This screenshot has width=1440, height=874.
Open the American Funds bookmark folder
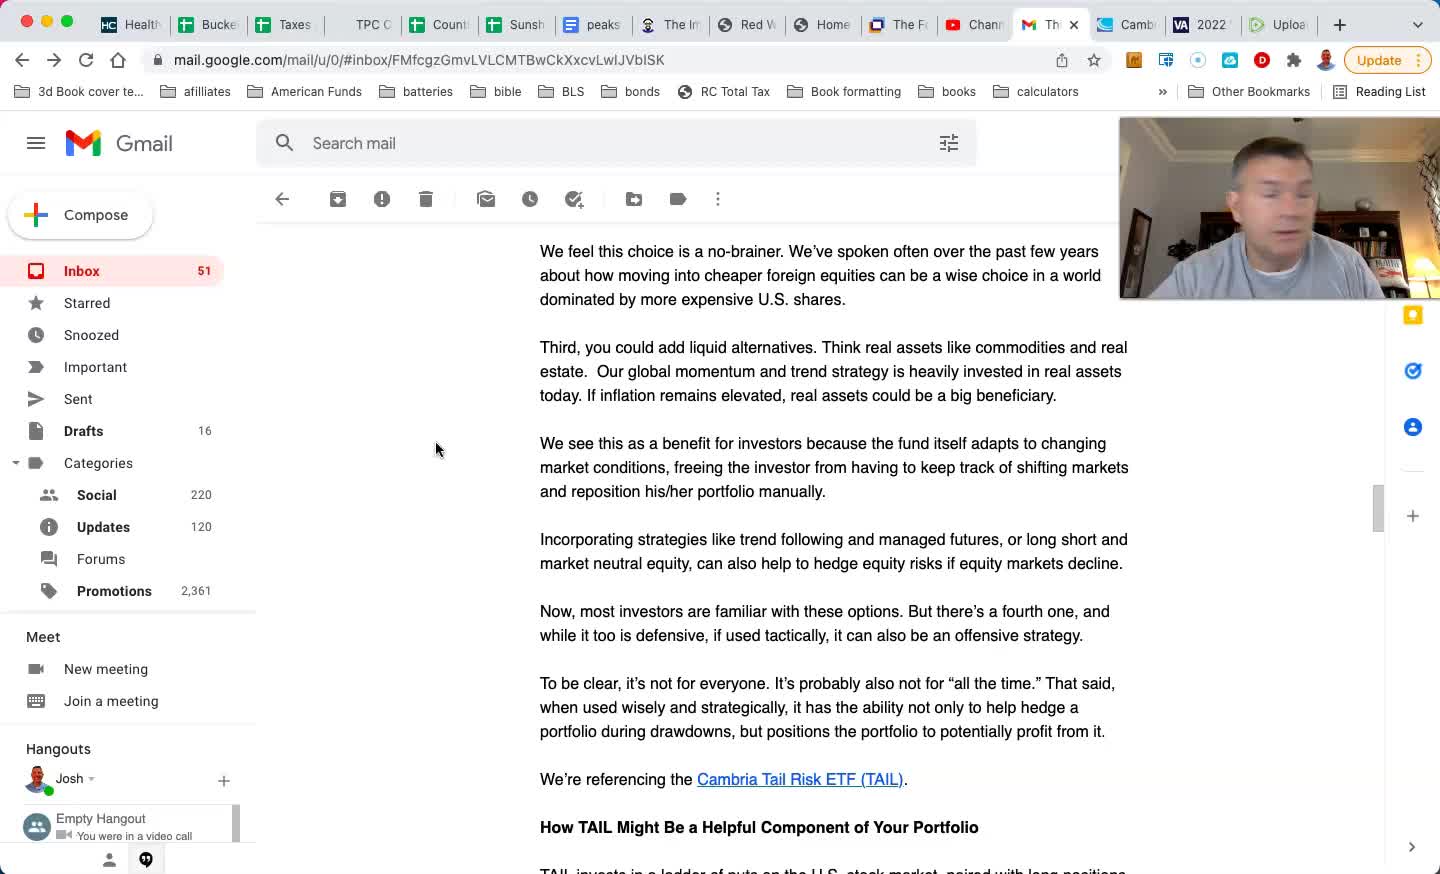point(305,91)
